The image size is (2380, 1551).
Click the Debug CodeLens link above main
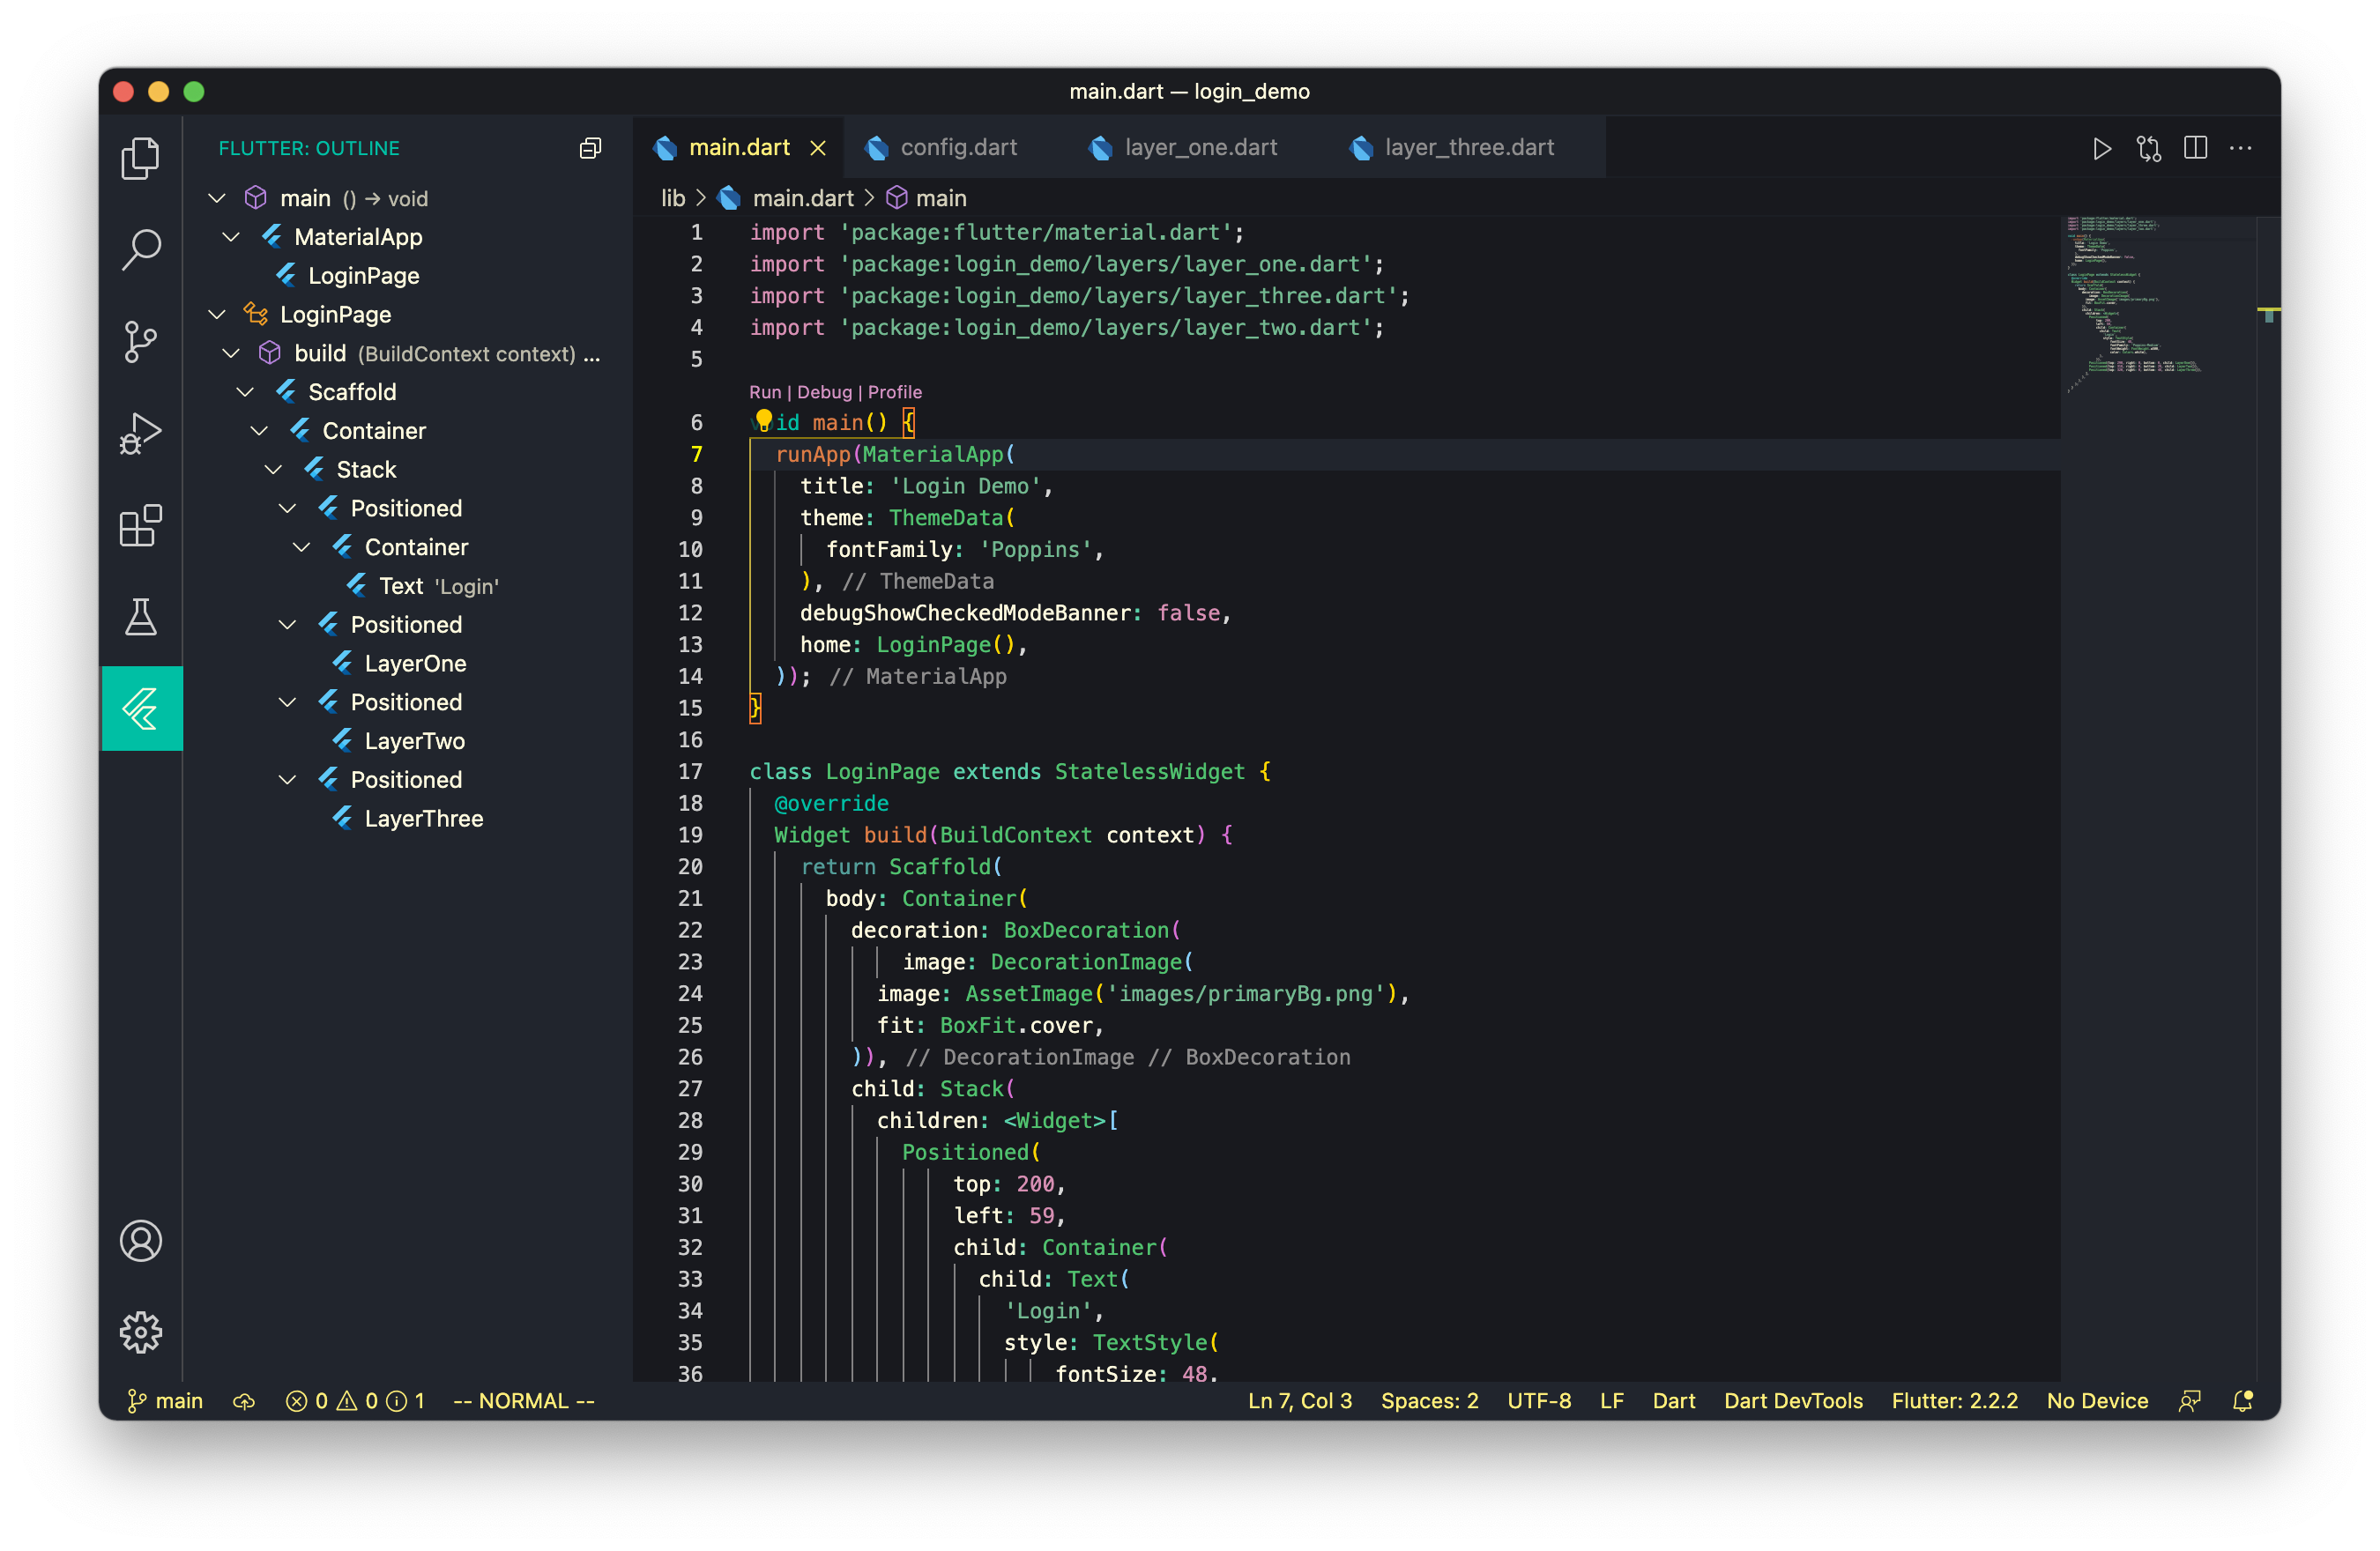(824, 392)
